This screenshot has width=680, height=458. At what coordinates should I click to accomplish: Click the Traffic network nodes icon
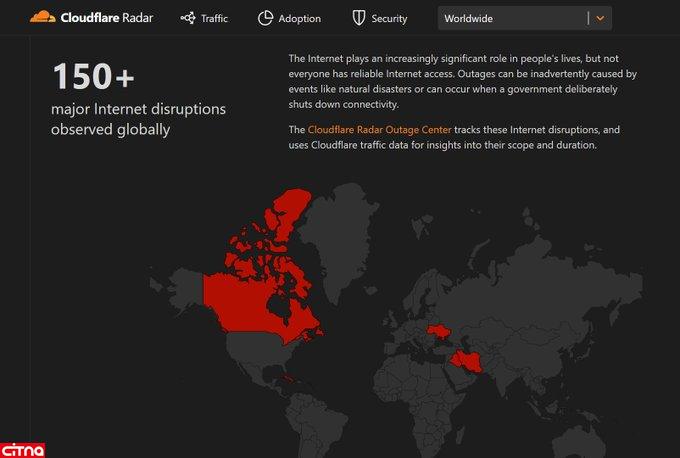pos(188,18)
